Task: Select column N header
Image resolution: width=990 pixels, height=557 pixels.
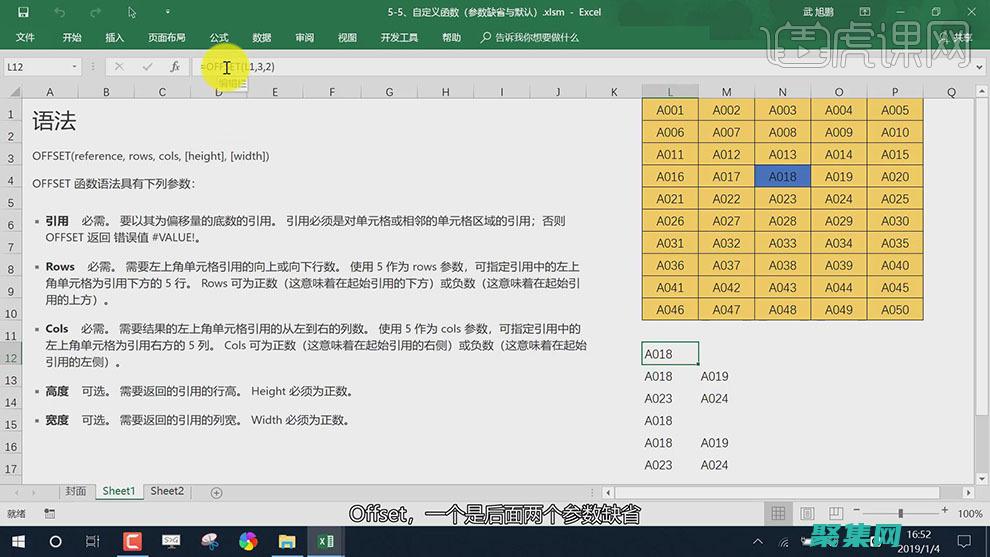Action: [782, 92]
